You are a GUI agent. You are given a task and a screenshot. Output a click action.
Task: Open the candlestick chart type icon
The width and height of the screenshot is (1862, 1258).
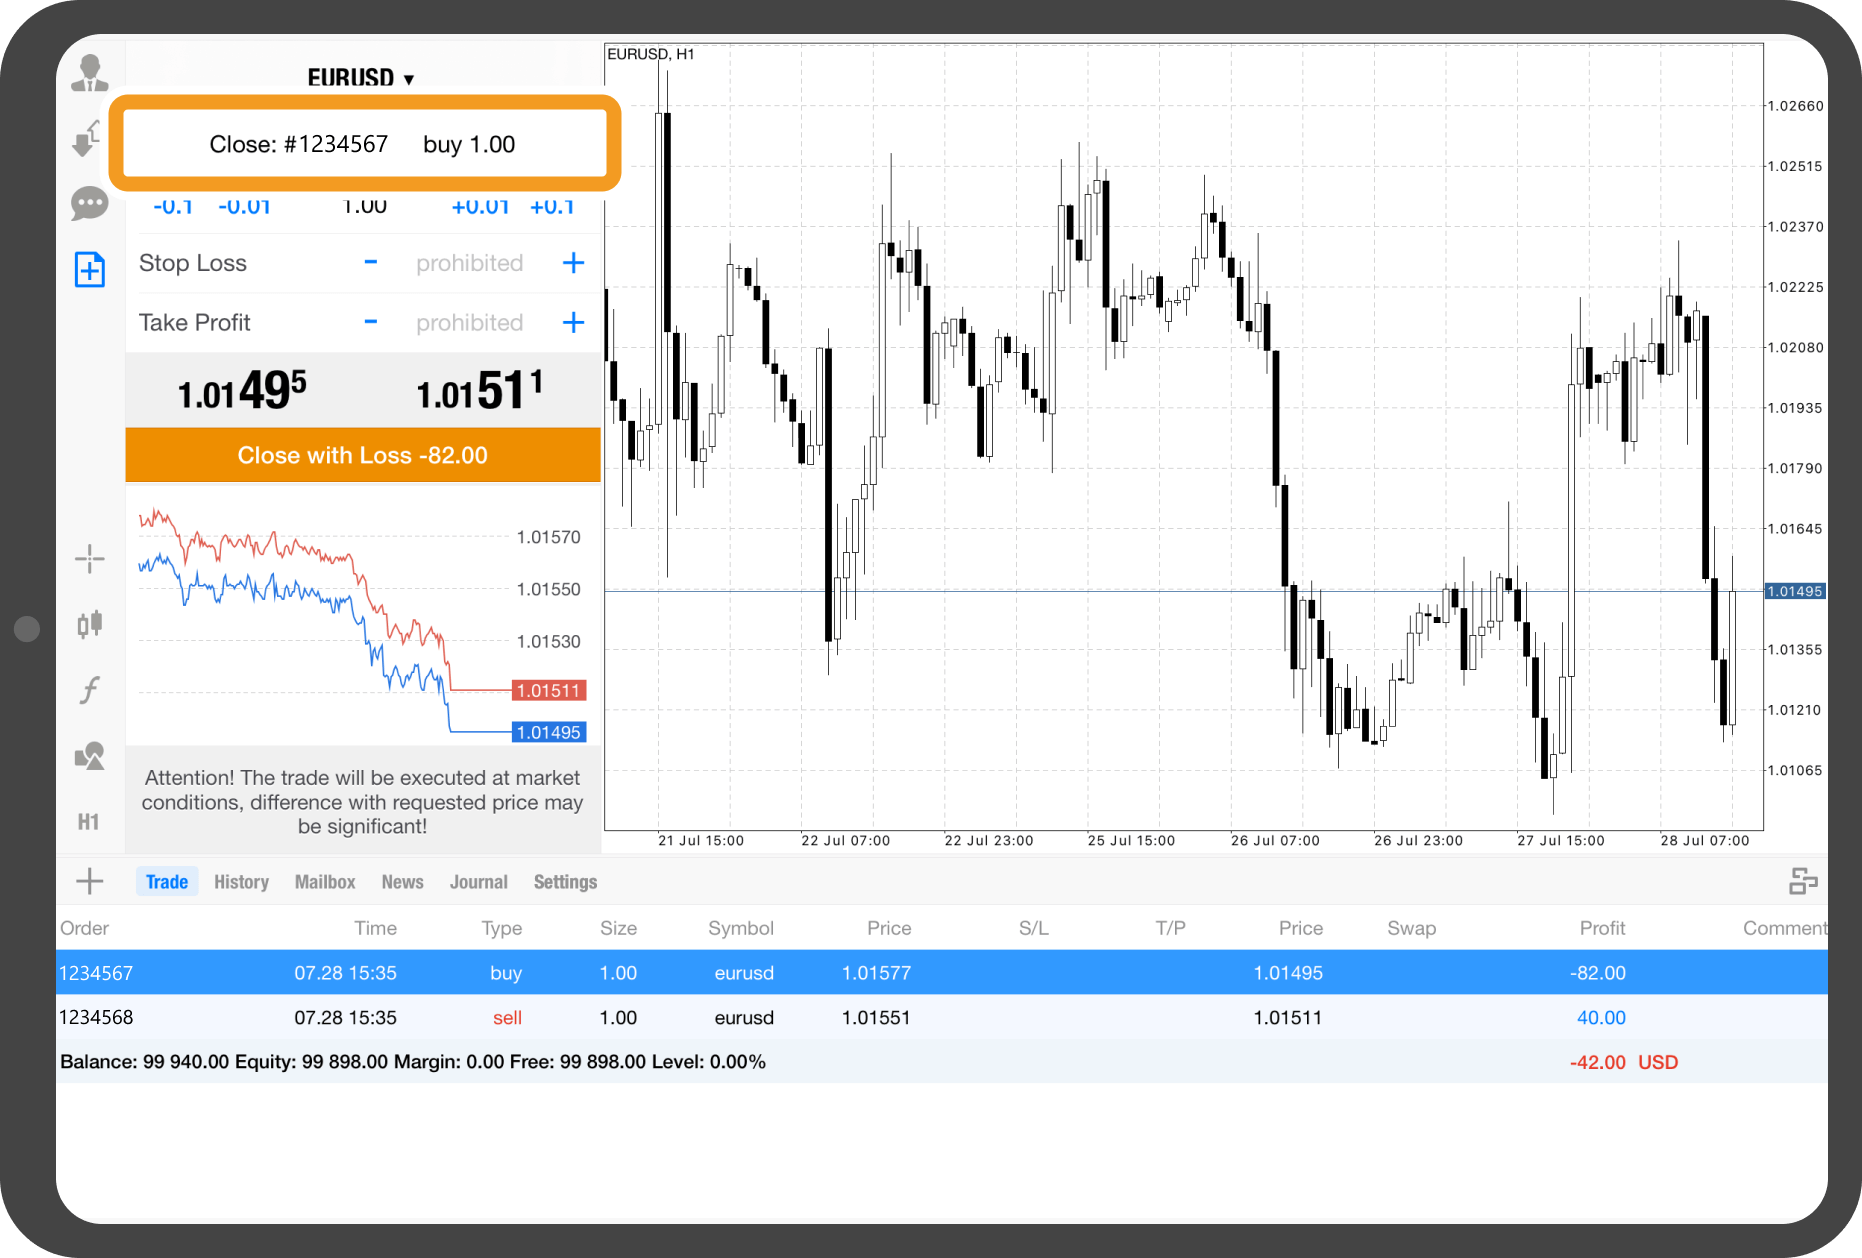pos(90,624)
